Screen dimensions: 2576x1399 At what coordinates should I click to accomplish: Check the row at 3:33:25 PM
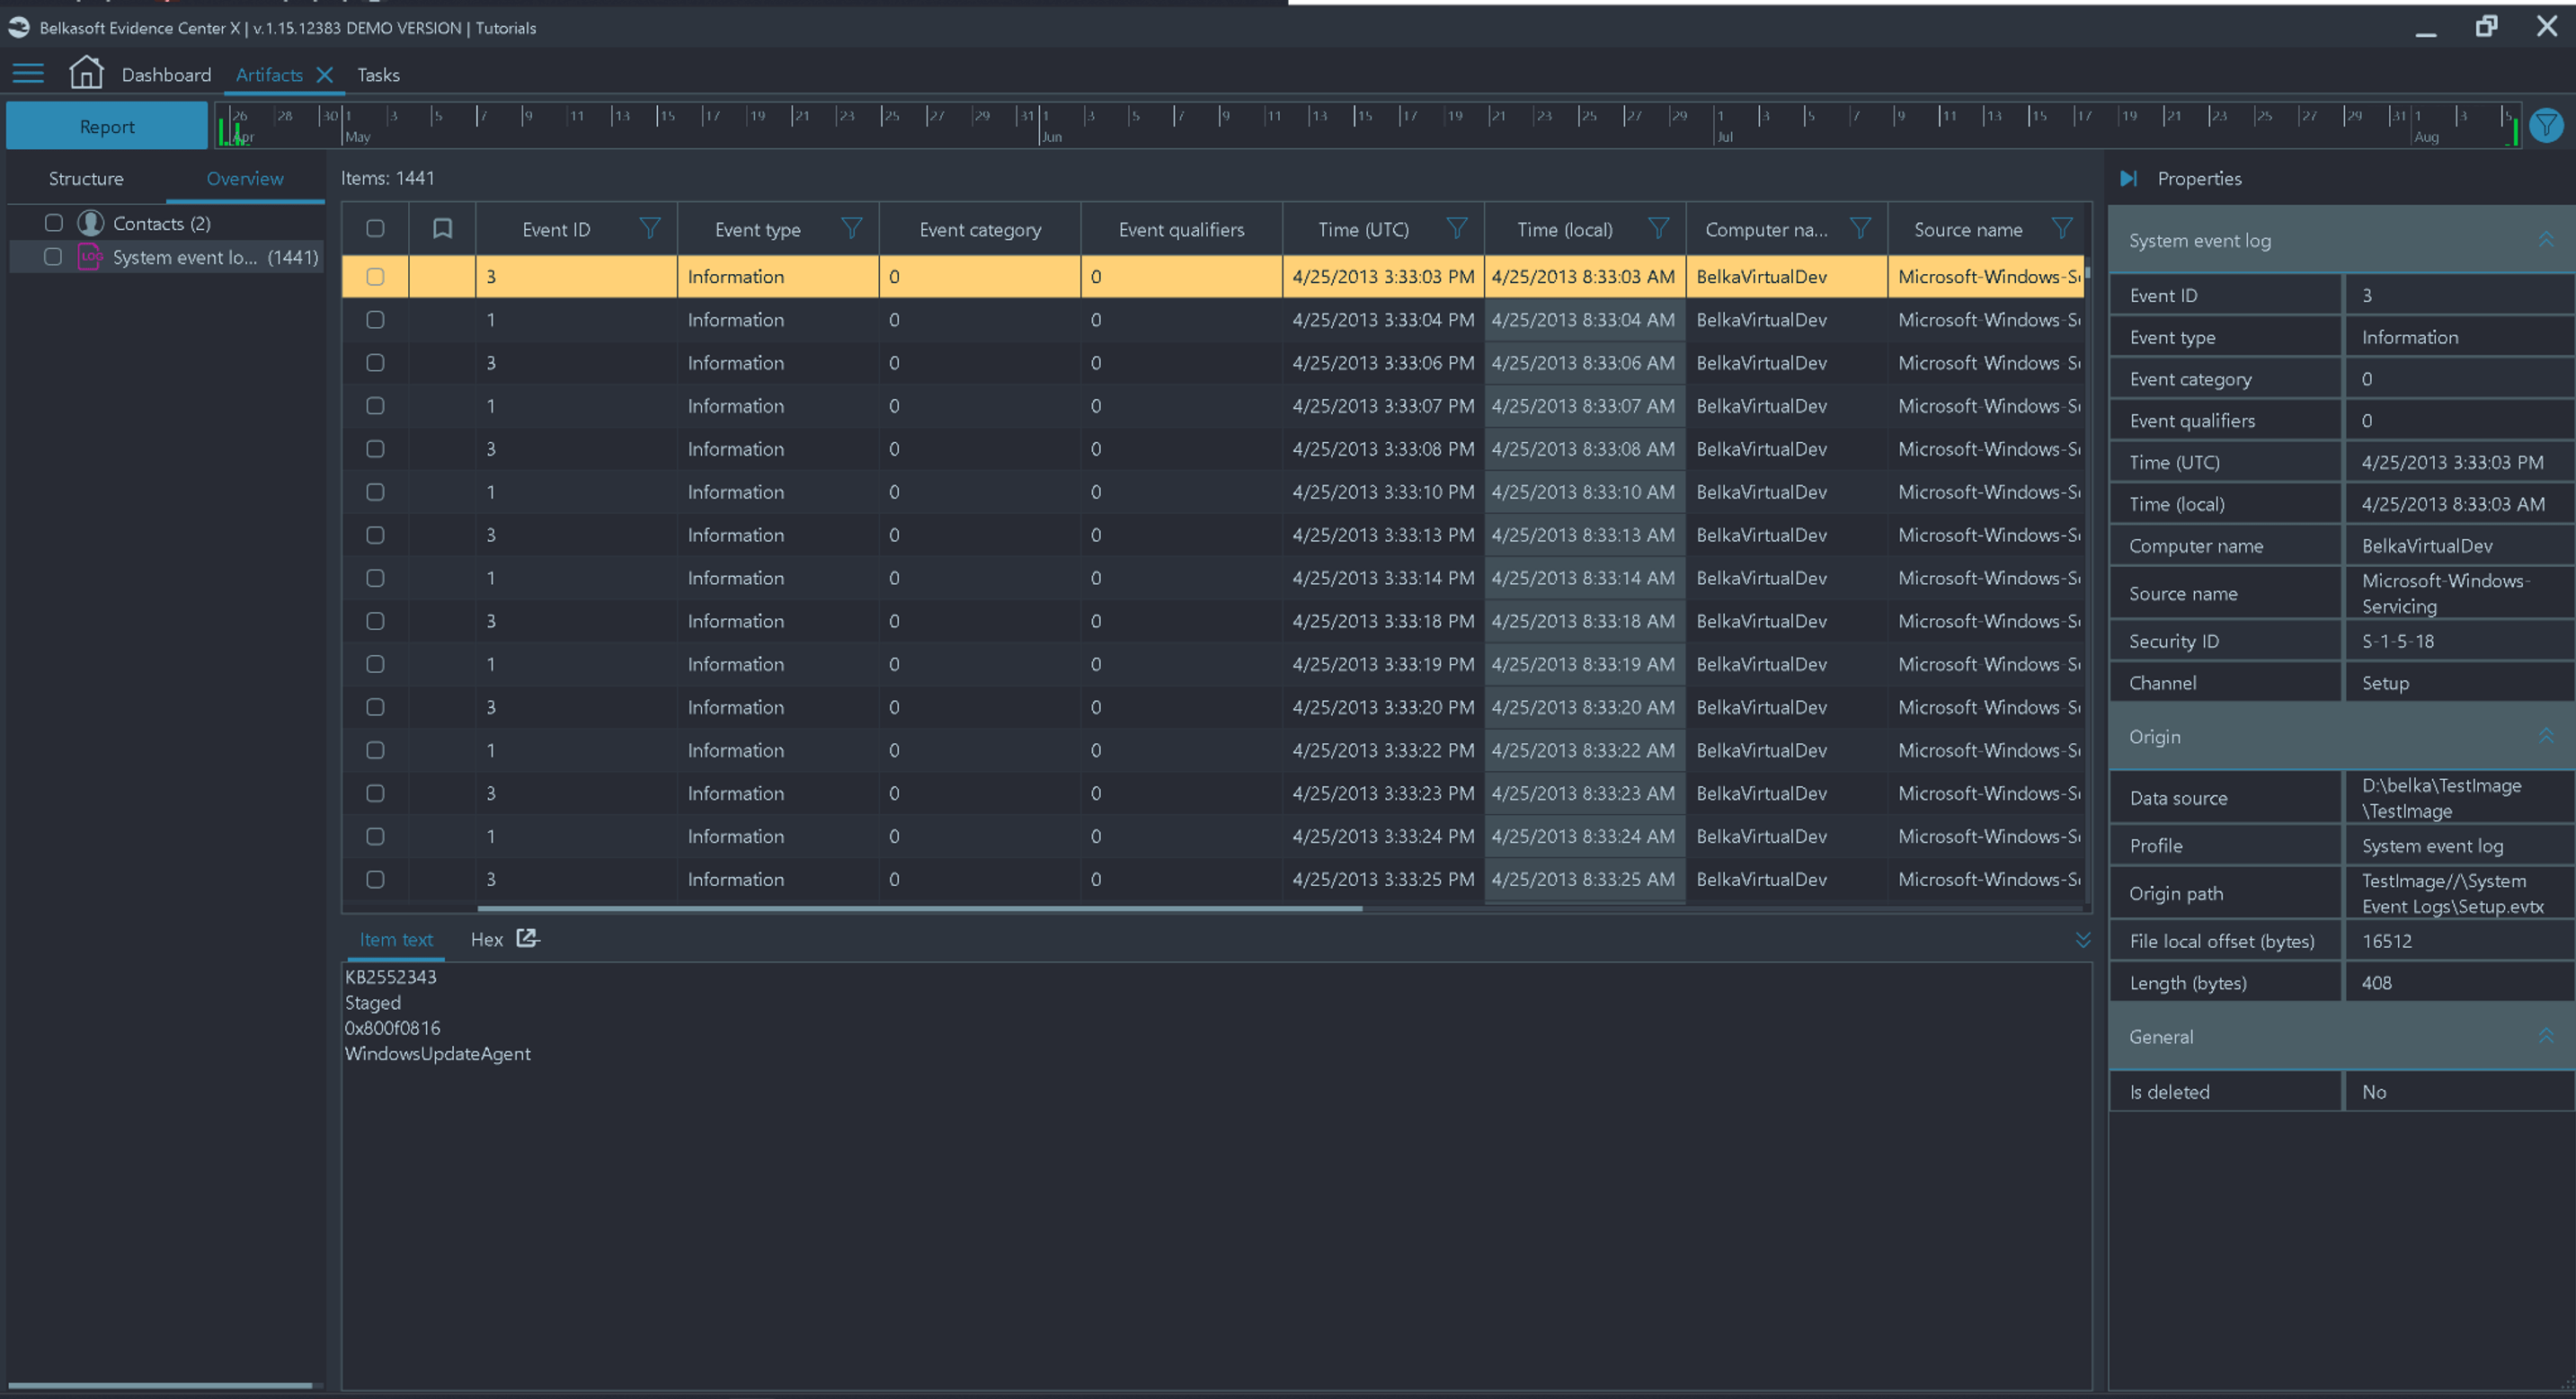pyautogui.click(x=375, y=879)
